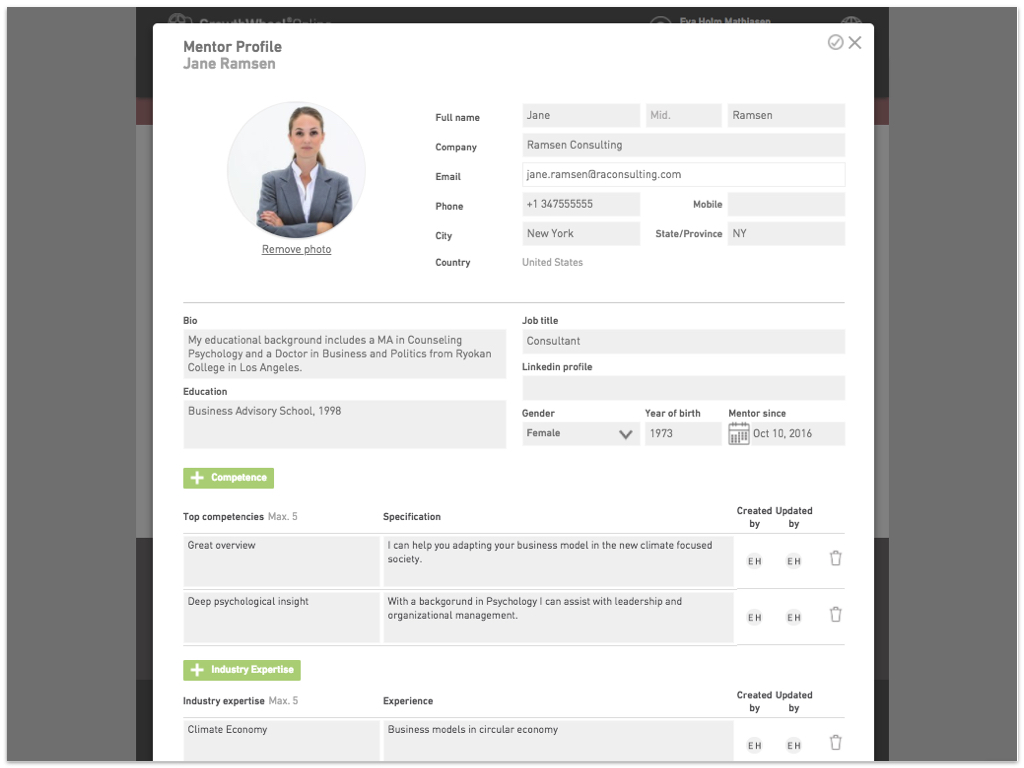Screen dimensions: 1024x768
Task: Delete the Deep psychological insight row
Action: pyautogui.click(x=835, y=615)
